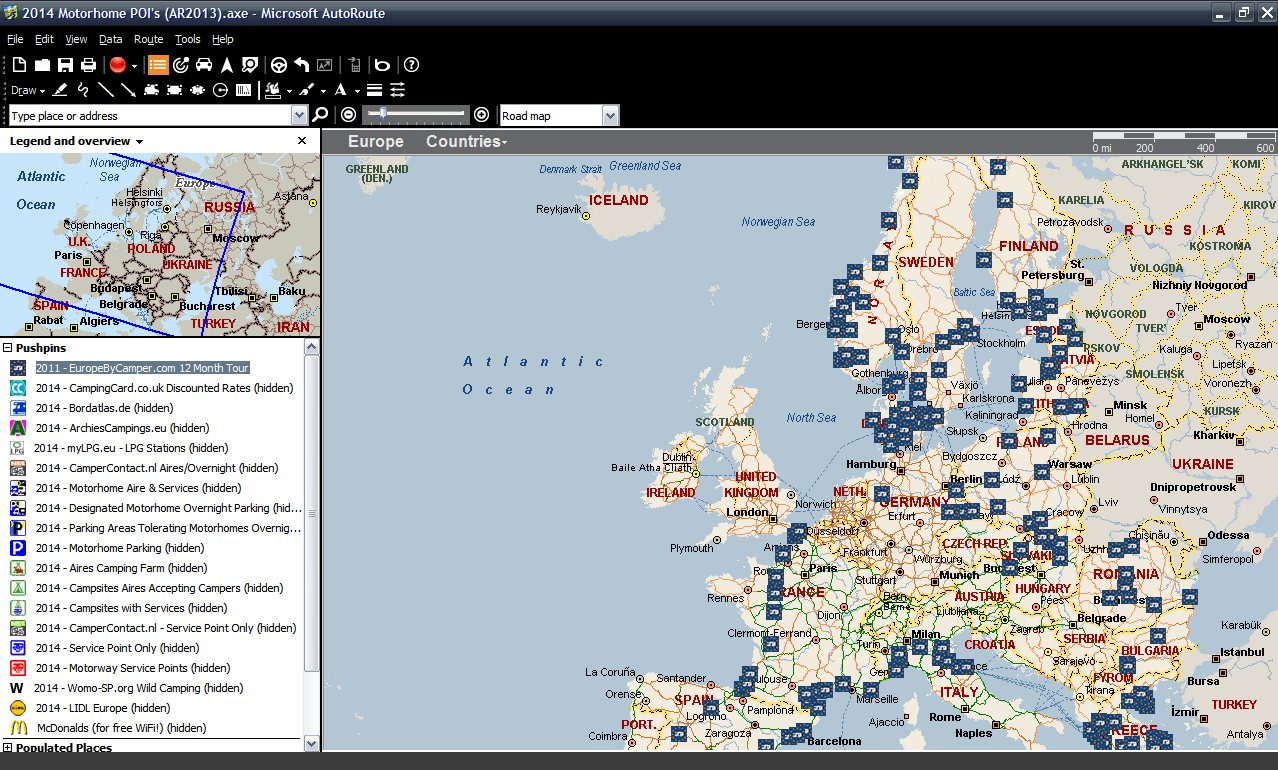Open the line style options icon
The height and width of the screenshot is (770, 1278).
coord(397,90)
